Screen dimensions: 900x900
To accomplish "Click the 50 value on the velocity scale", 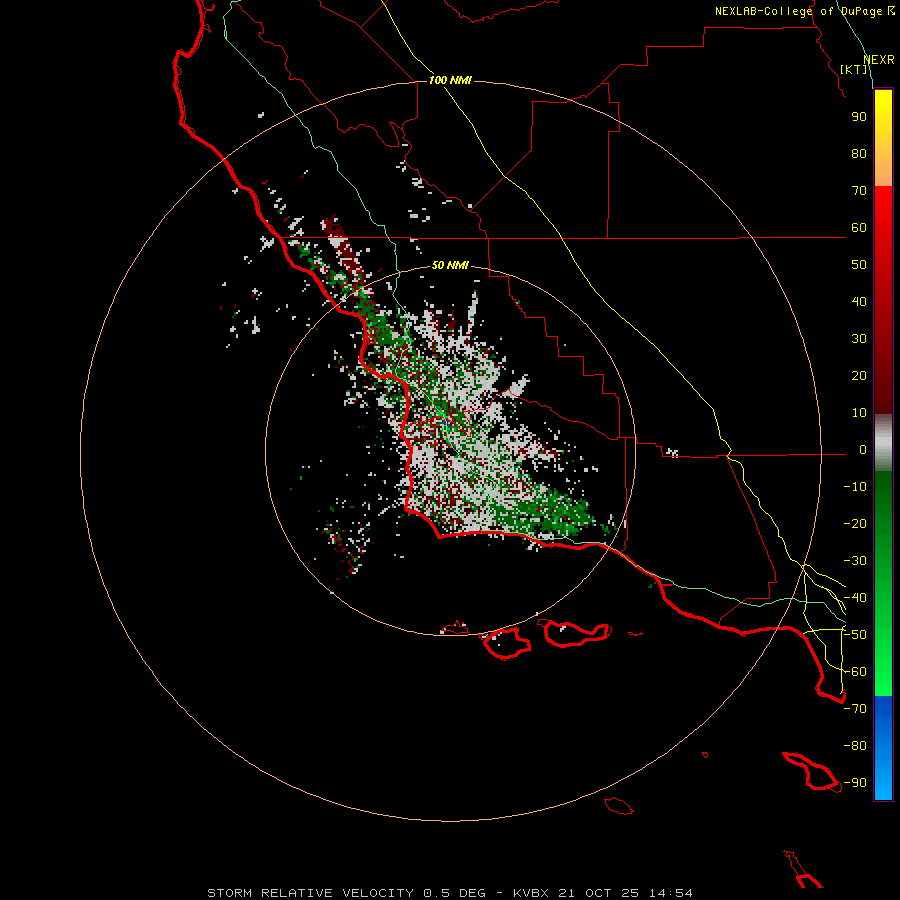I will click(x=859, y=265).
